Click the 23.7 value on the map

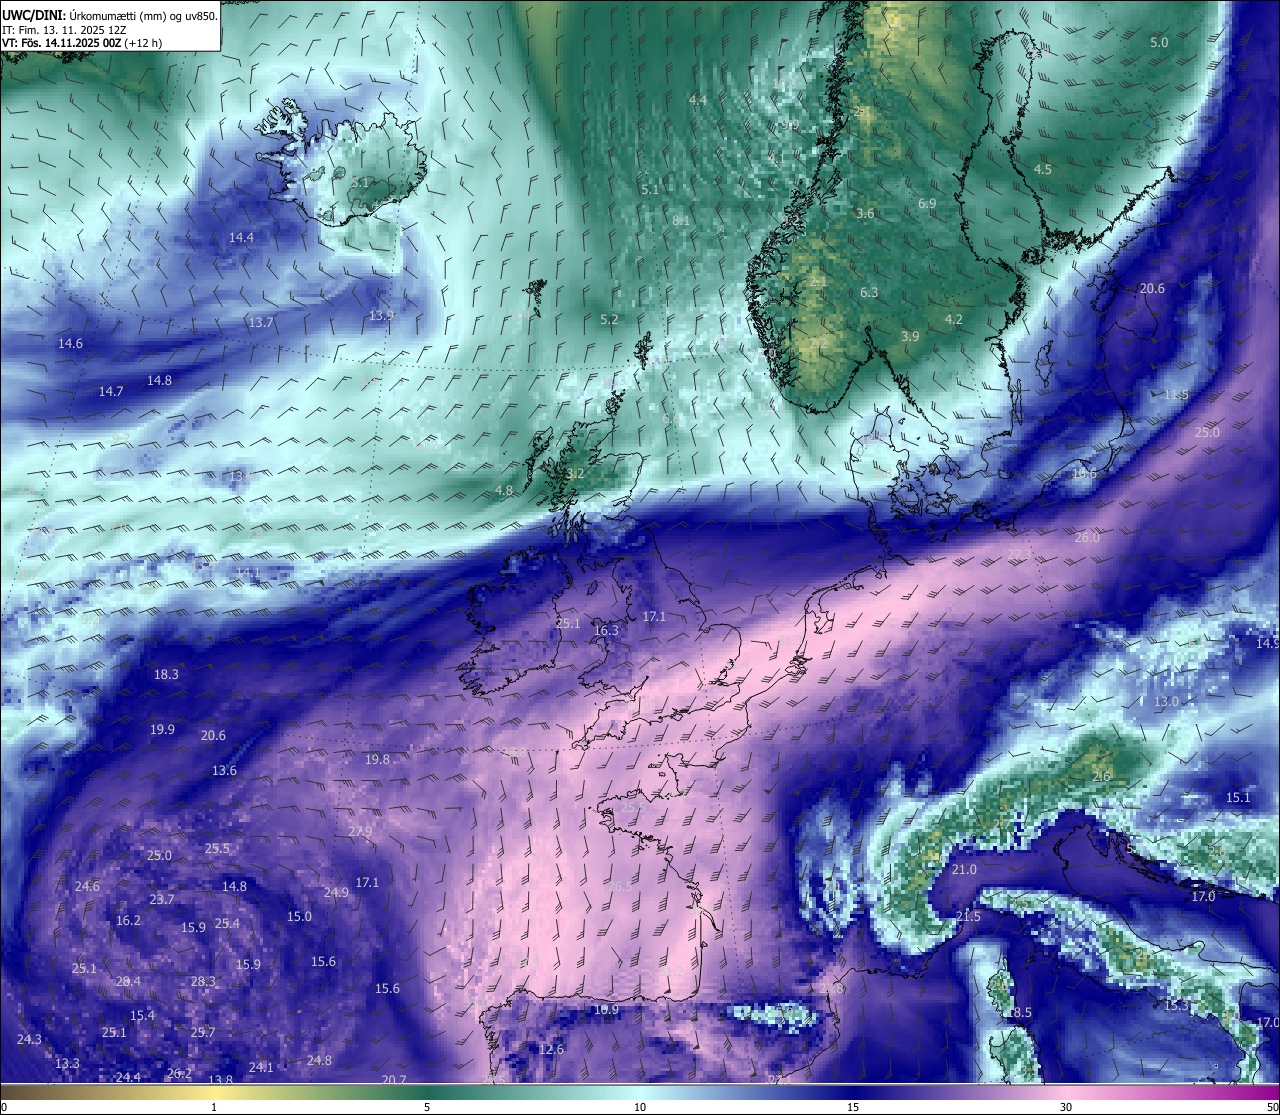point(162,899)
